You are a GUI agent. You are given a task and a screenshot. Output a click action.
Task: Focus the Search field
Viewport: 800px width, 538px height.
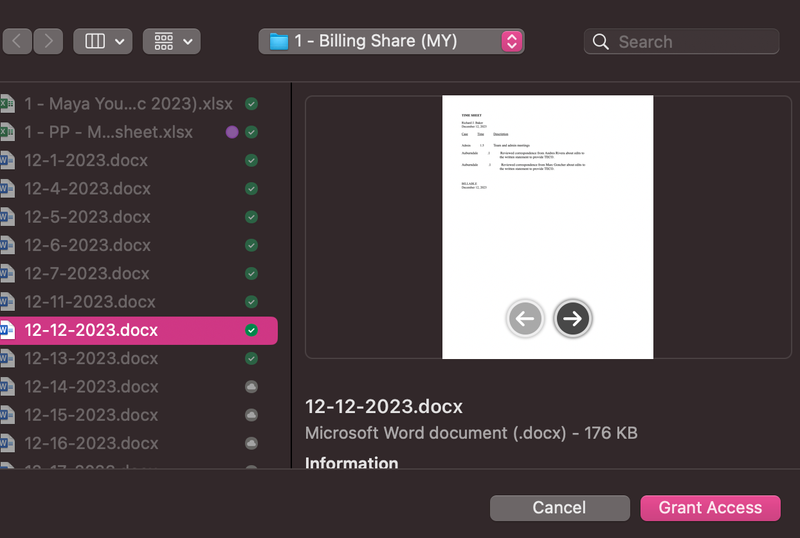681,41
